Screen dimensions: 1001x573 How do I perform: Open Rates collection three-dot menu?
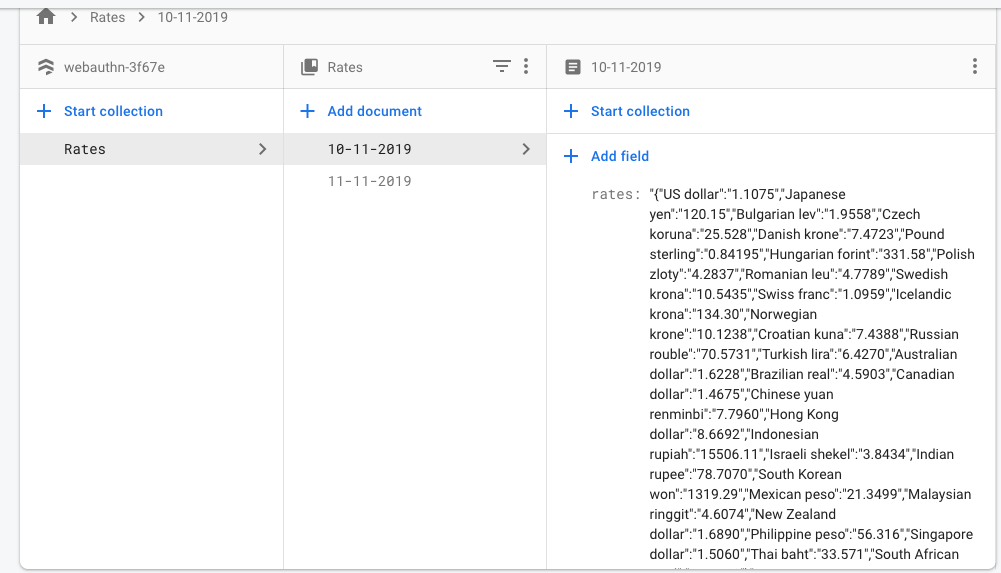click(526, 67)
